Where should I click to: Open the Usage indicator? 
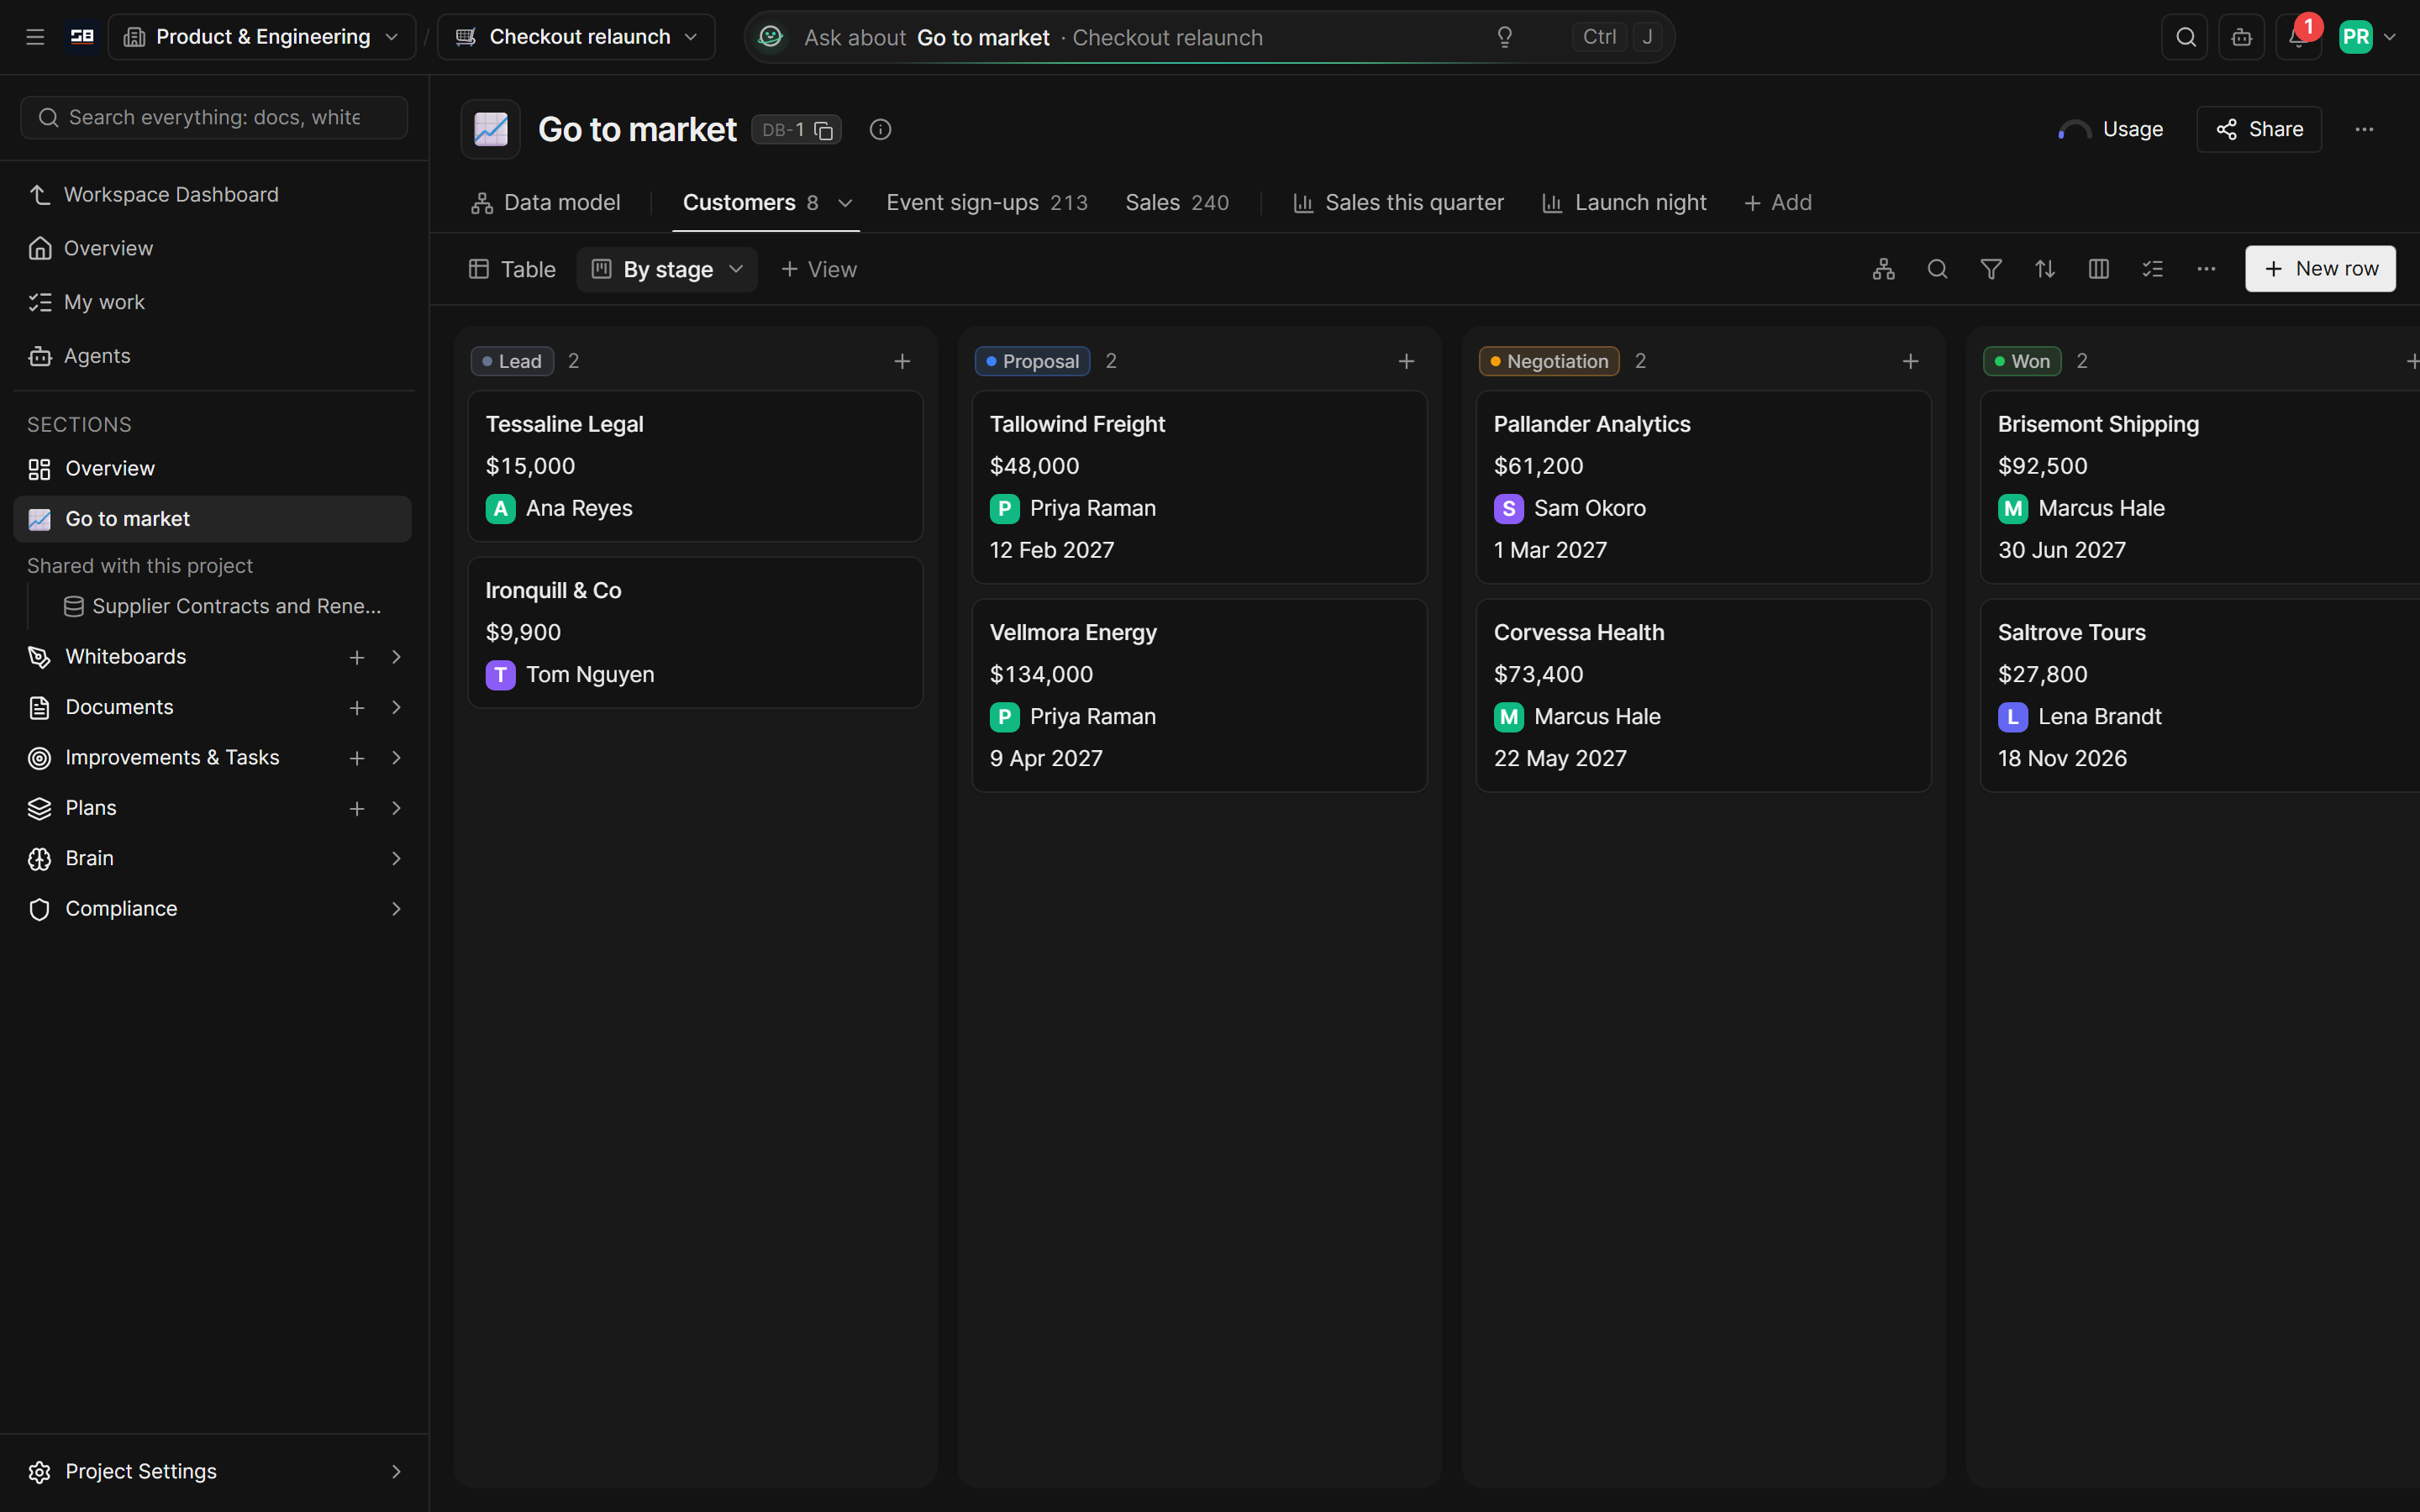2111,129
